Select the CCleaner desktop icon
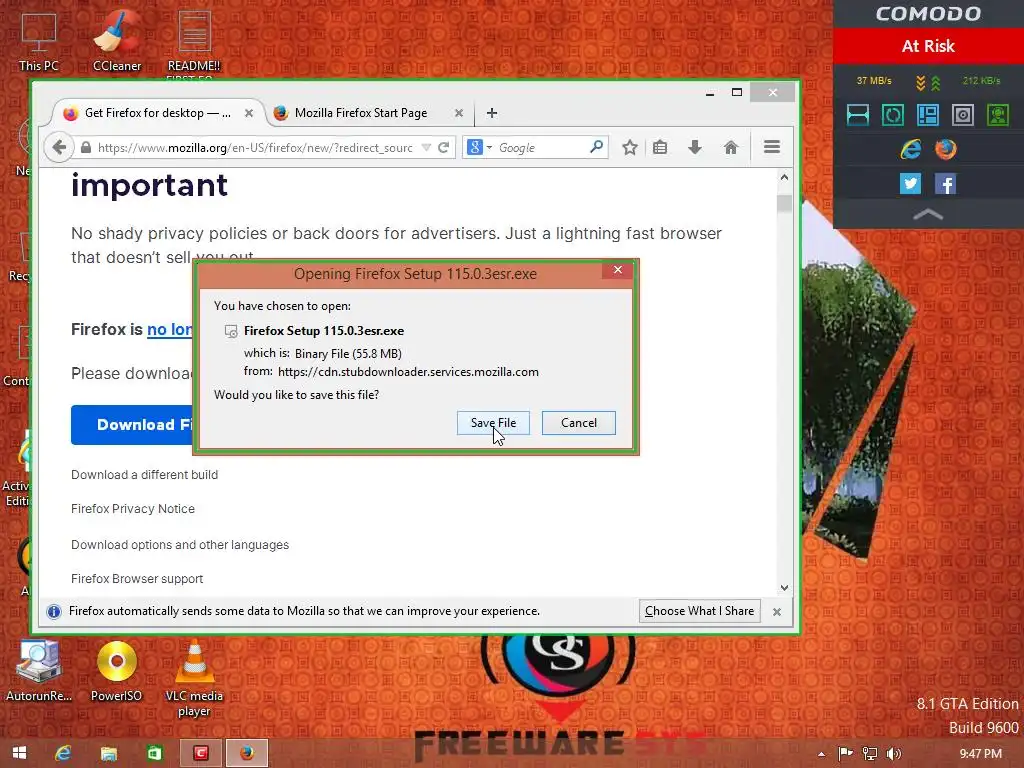The width and height of the screenshot is (1024, 768). 117,40
